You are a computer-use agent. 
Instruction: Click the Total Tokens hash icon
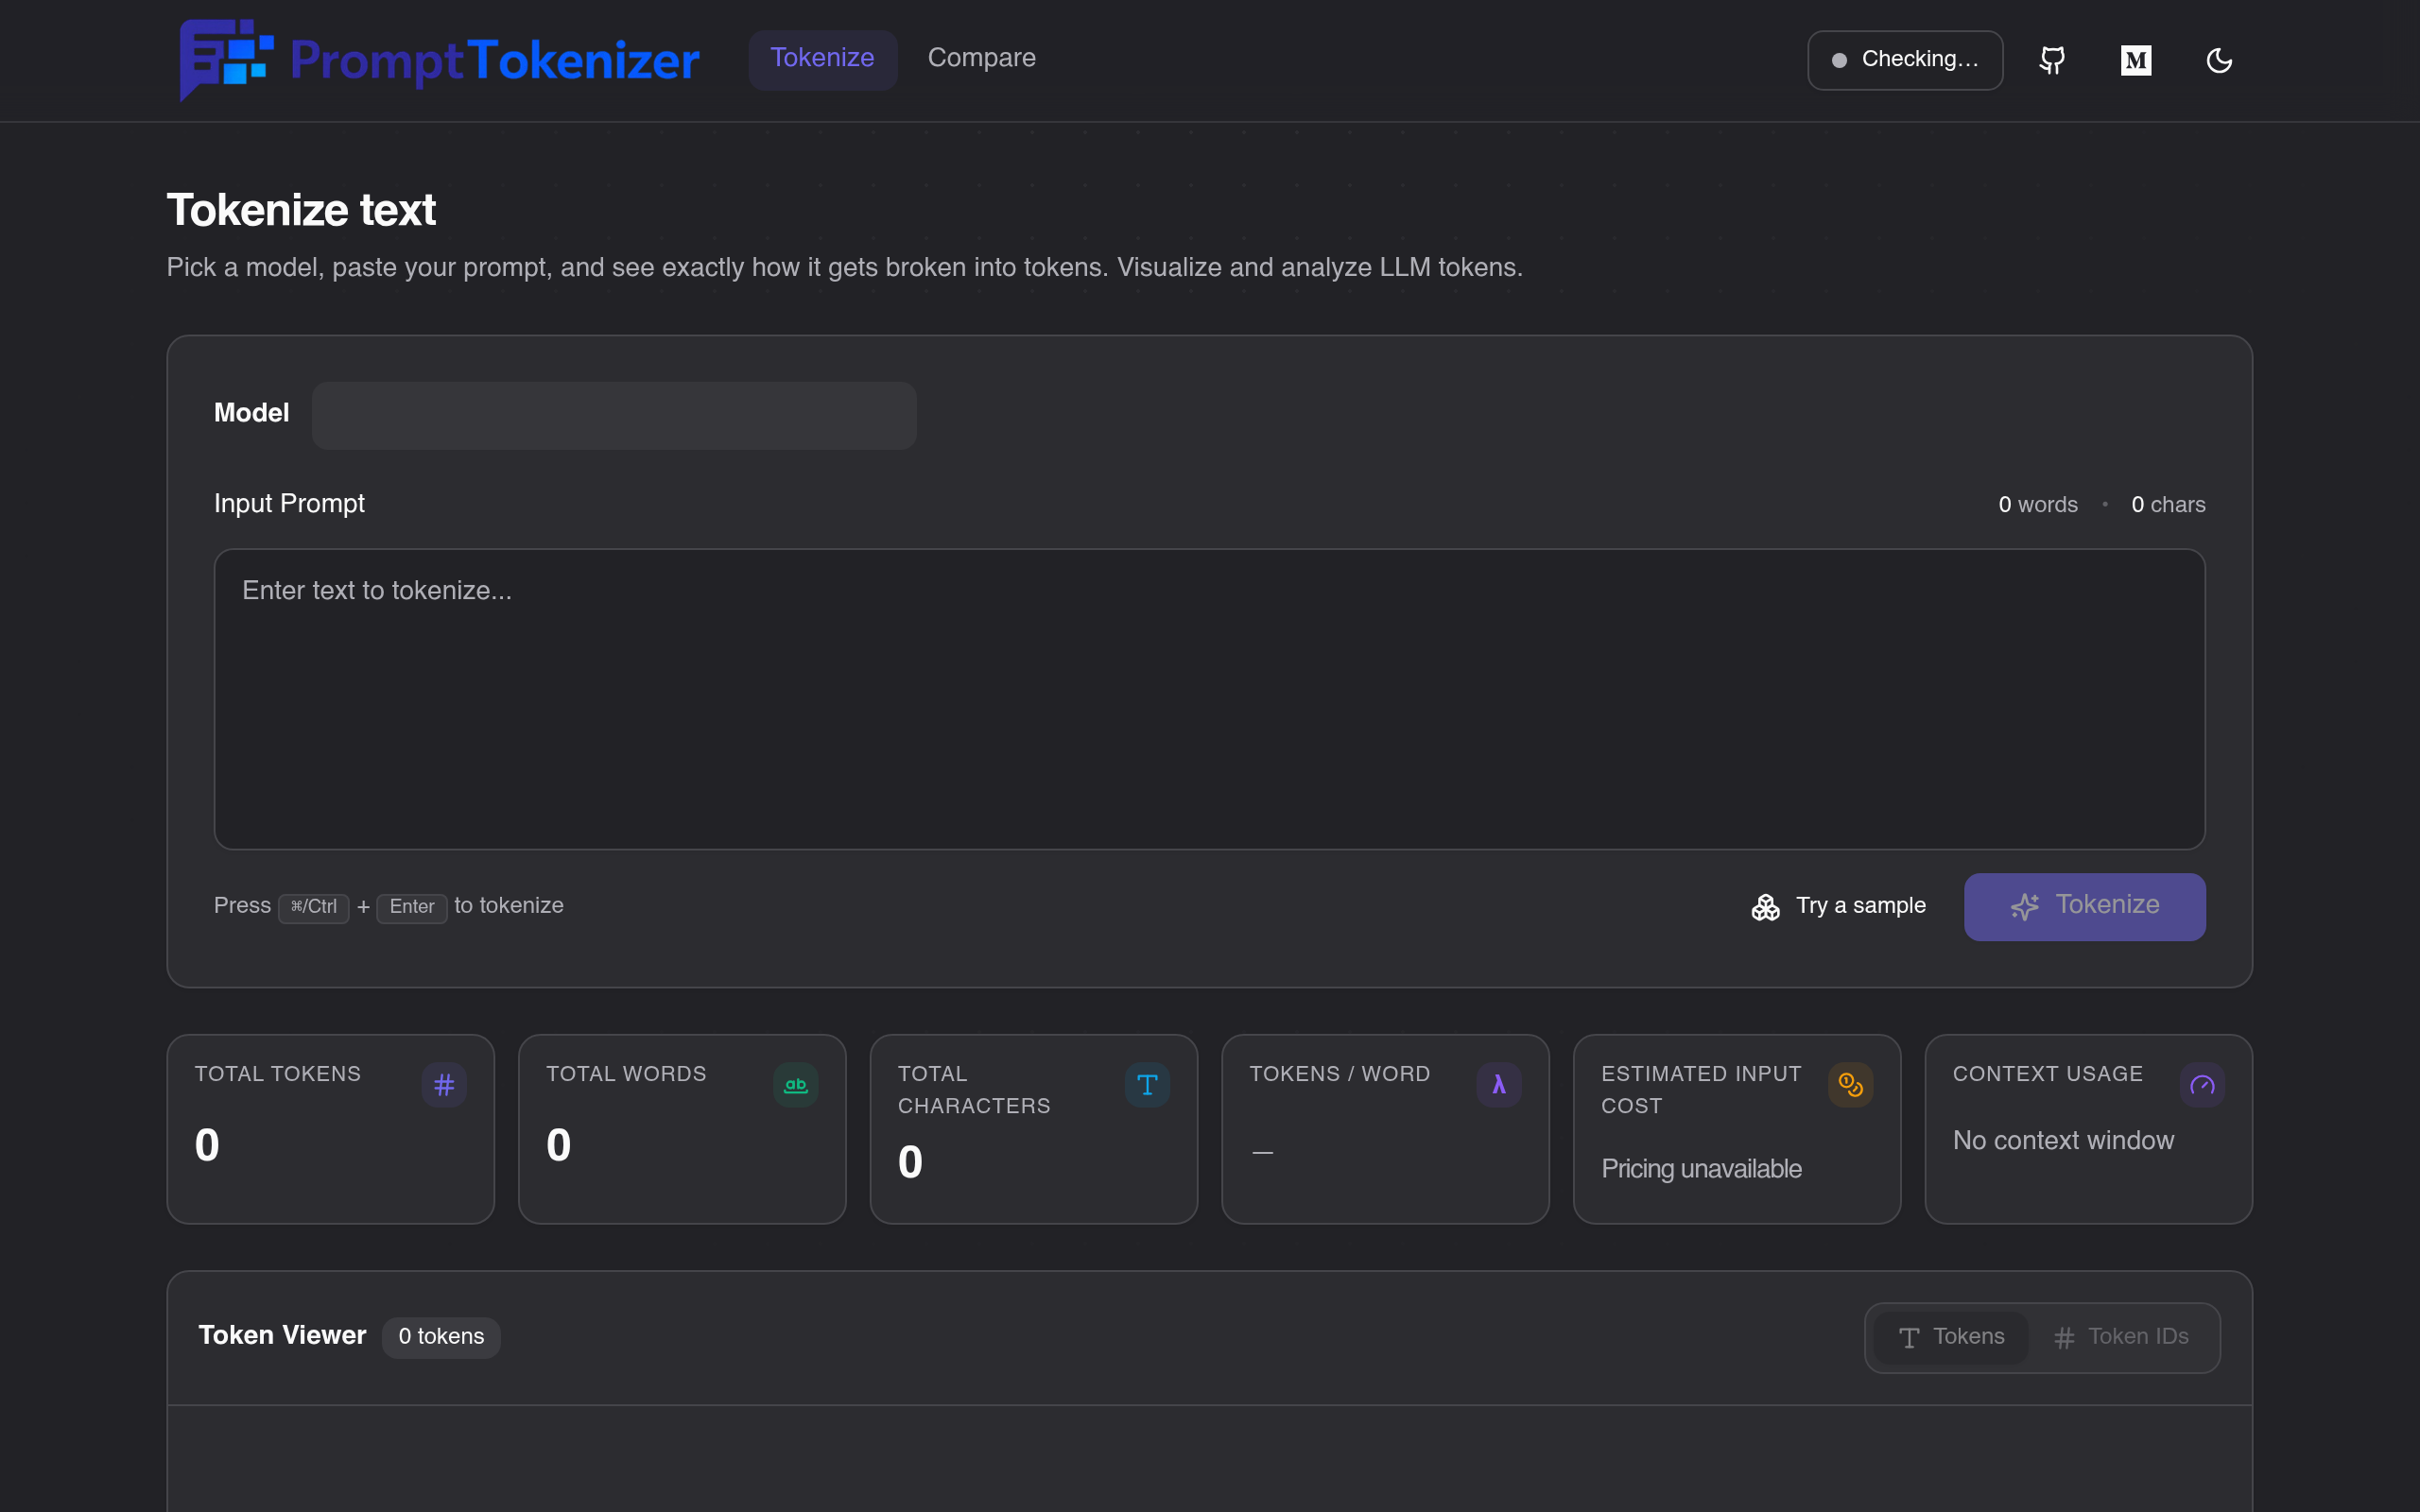point(444,1084)
